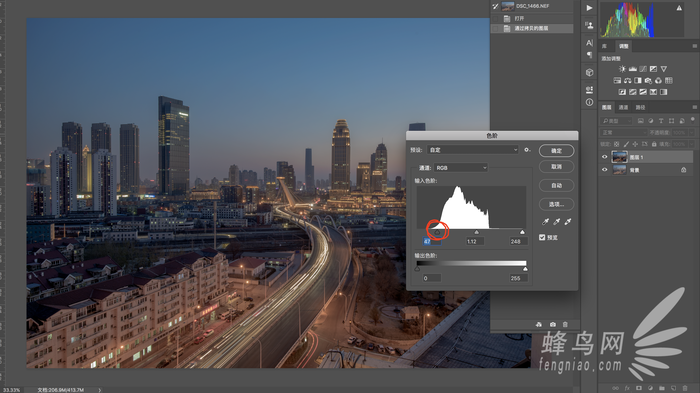Open the RGB channel dropdown

461,168
